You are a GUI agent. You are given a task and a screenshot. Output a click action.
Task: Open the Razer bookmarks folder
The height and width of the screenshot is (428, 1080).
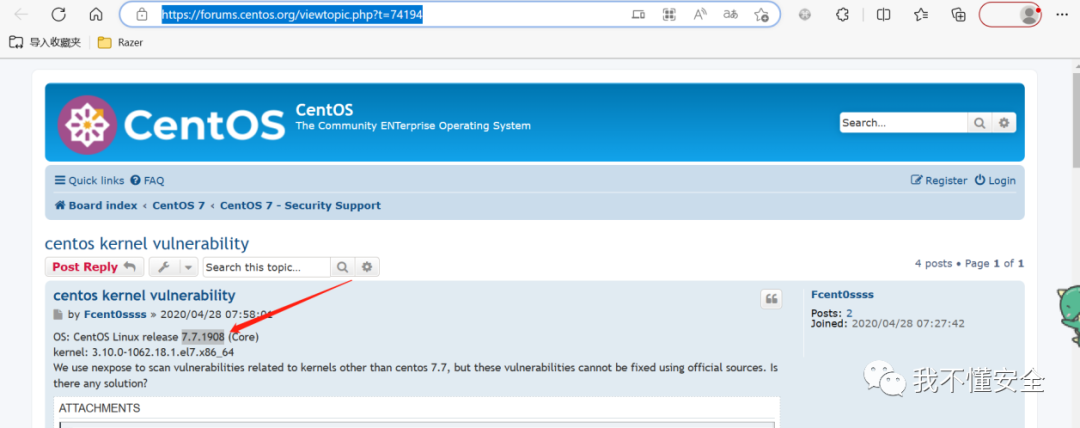[121, 43]
